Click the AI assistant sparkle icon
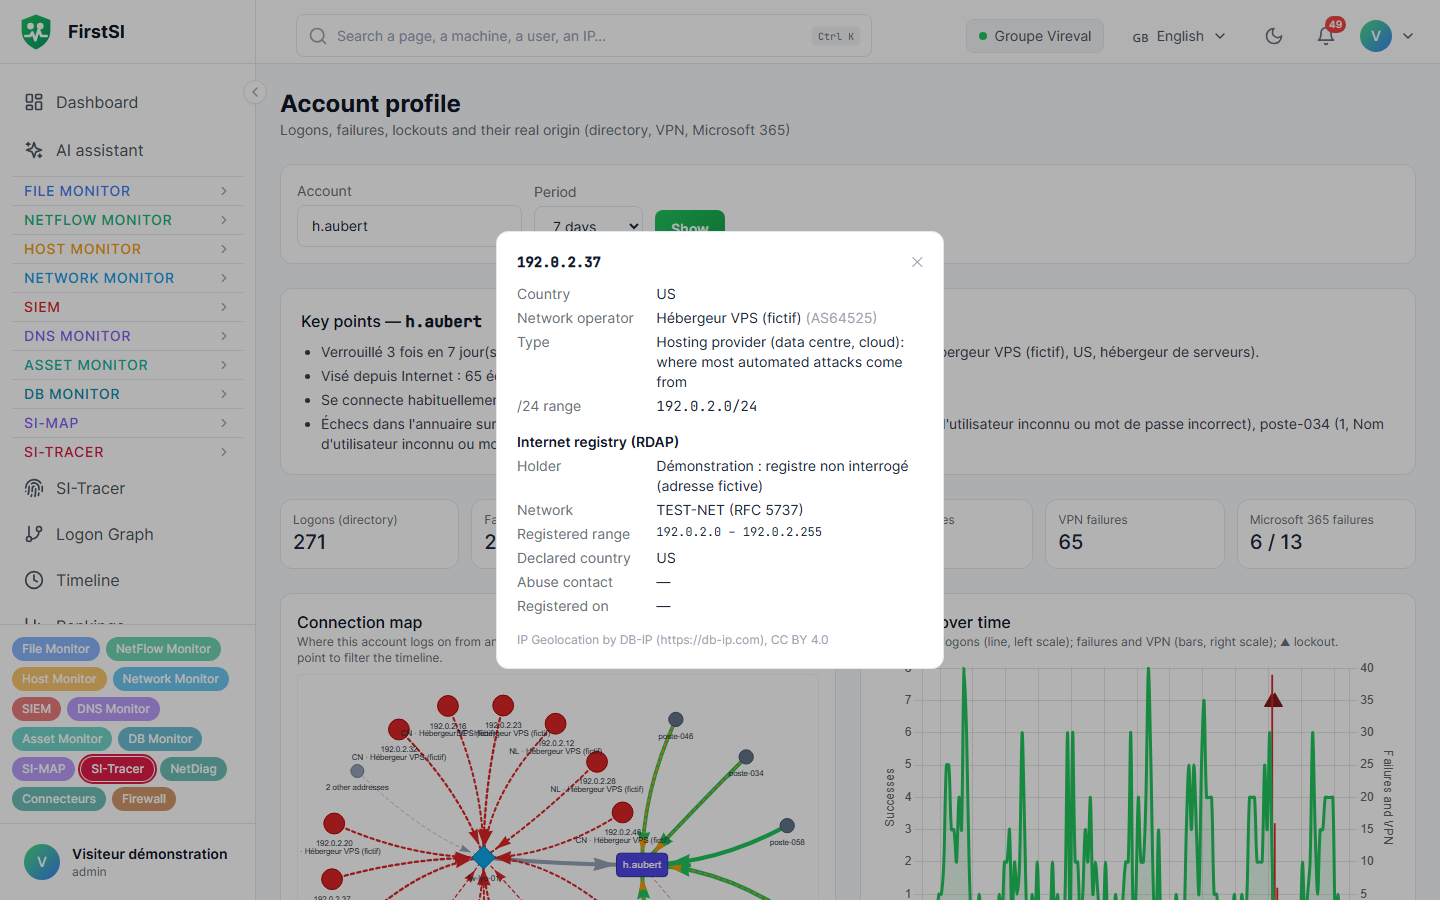Viewport: 1440px width, 900px height. coord(34,150)
